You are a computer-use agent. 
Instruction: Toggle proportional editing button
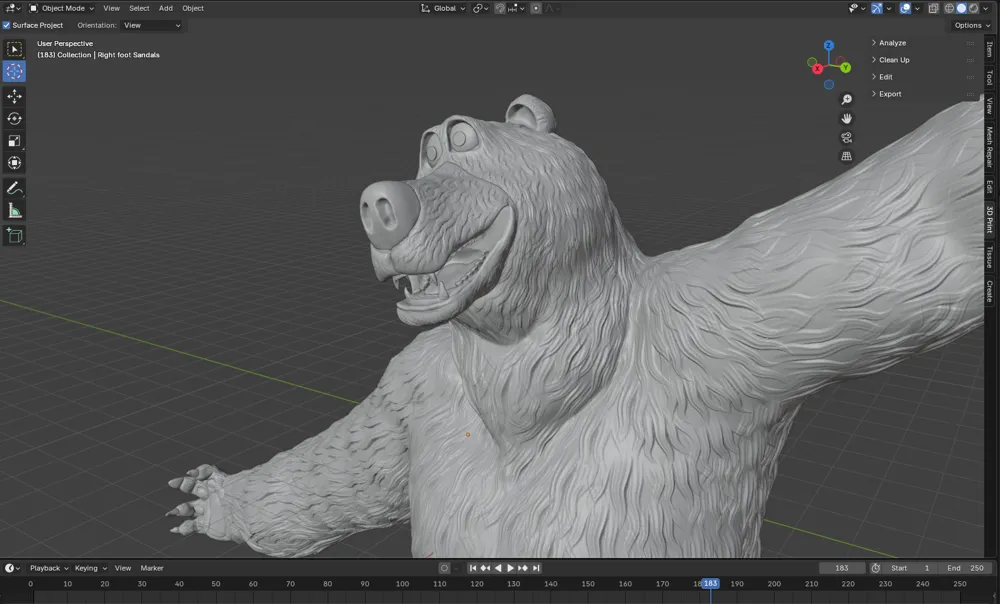[536, 8]
